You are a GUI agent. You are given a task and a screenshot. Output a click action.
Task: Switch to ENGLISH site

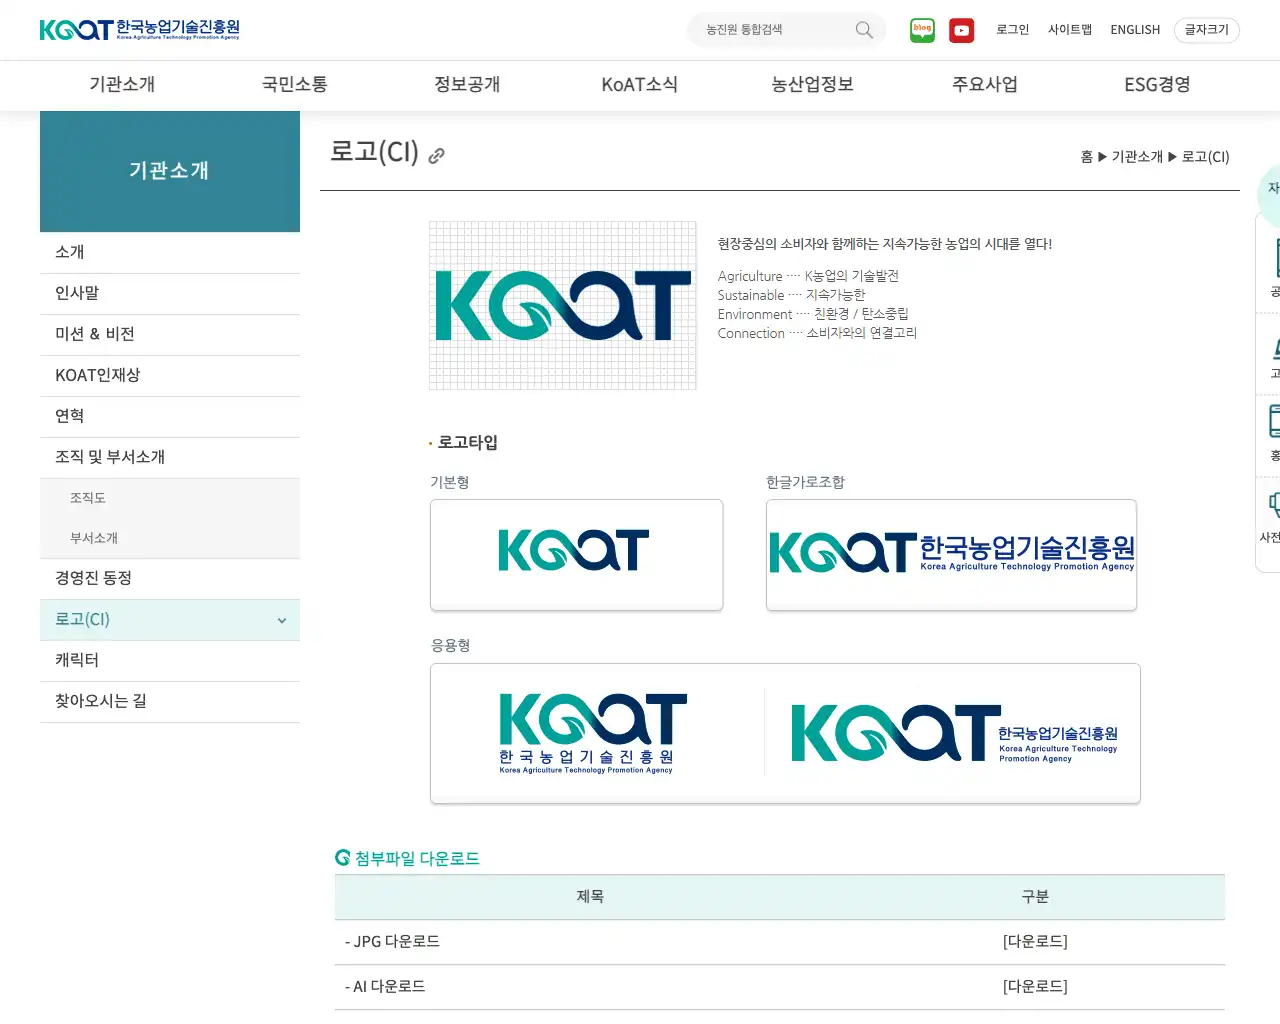(1135, 30)
